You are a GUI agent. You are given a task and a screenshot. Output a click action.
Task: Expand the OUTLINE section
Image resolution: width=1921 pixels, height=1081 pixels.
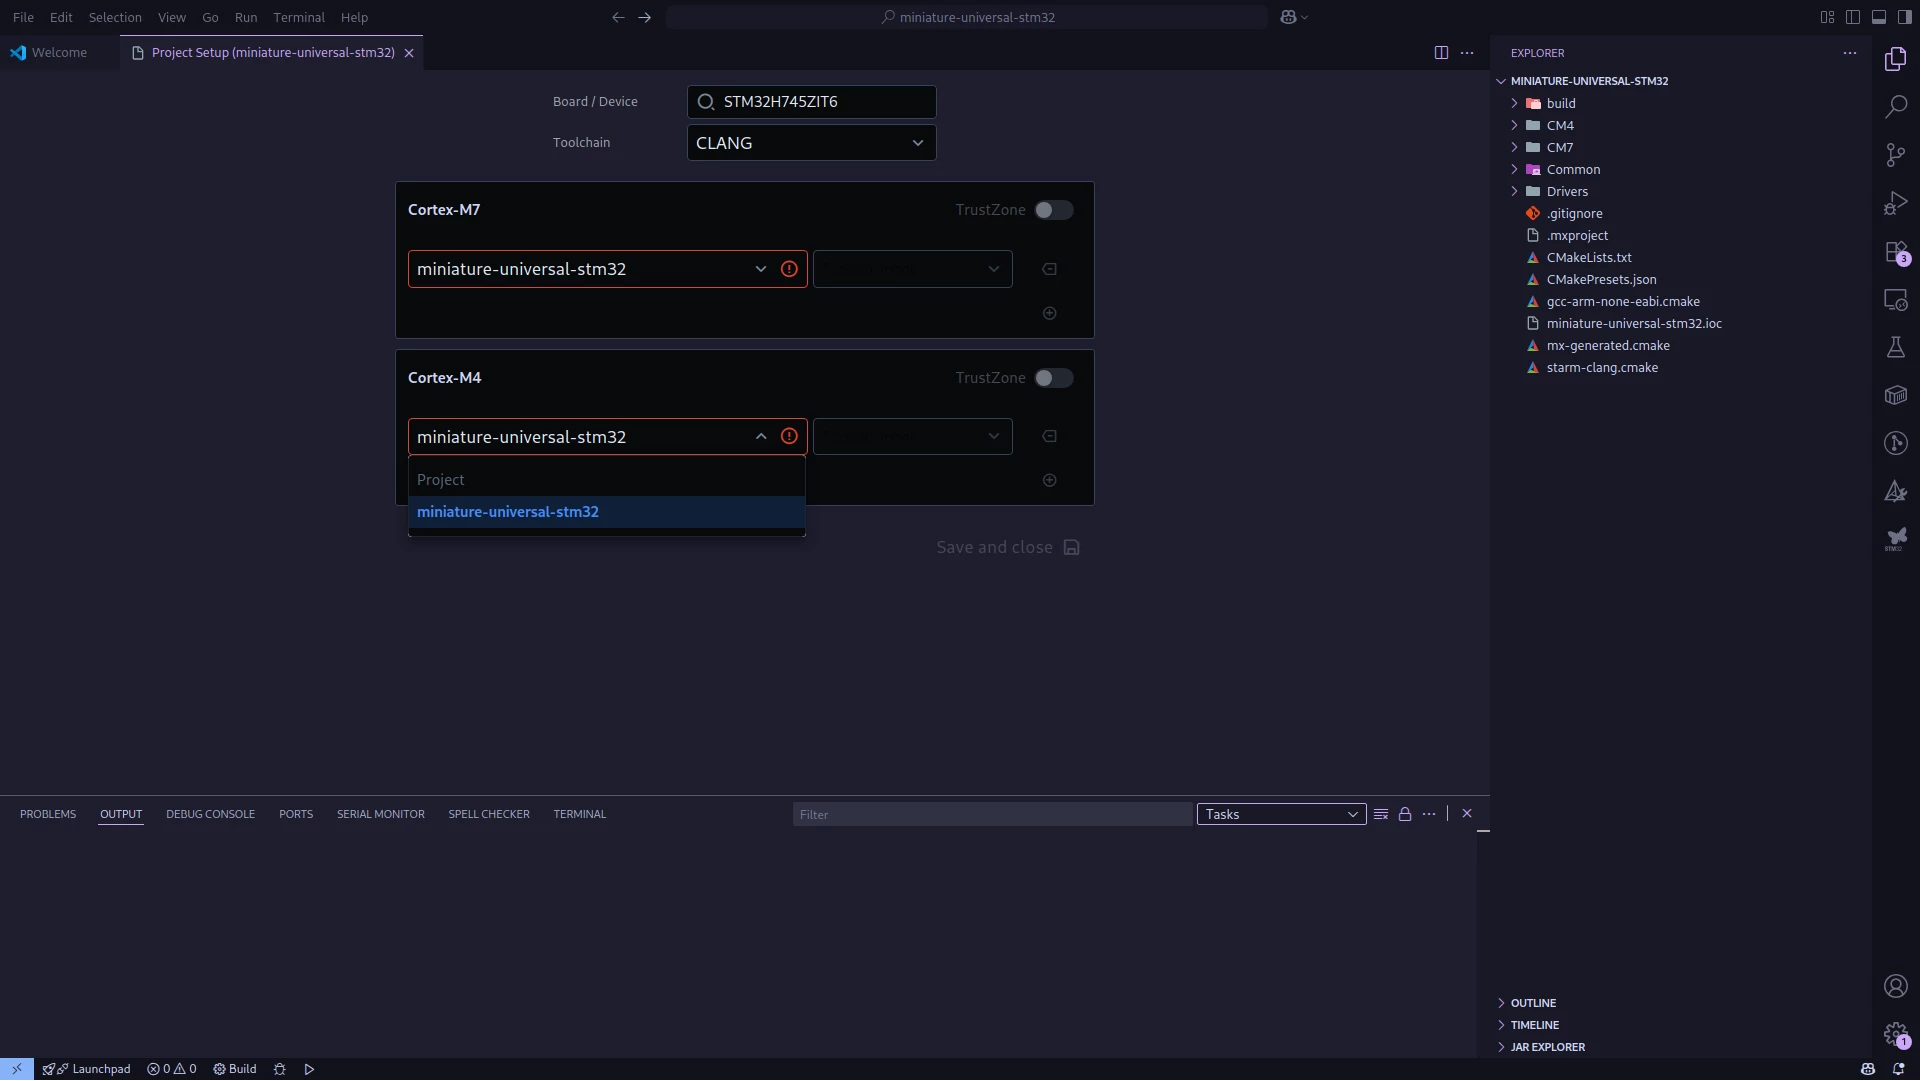tap(1533, 1004)
